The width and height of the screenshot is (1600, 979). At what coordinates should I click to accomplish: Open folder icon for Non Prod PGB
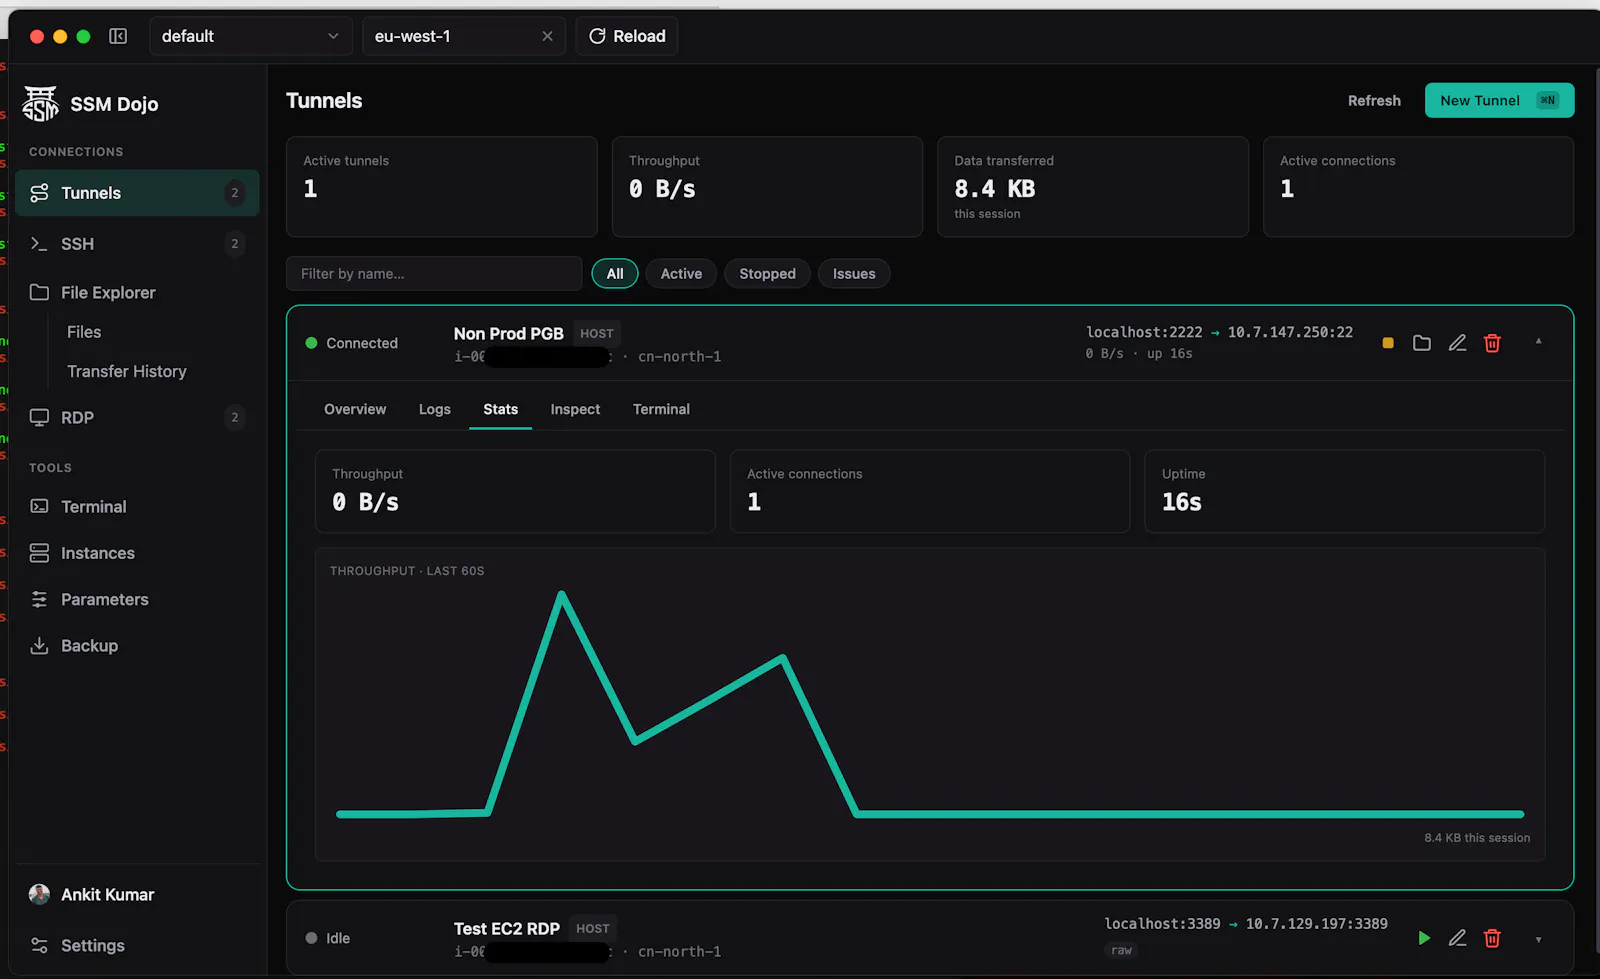click(1421, 343)
